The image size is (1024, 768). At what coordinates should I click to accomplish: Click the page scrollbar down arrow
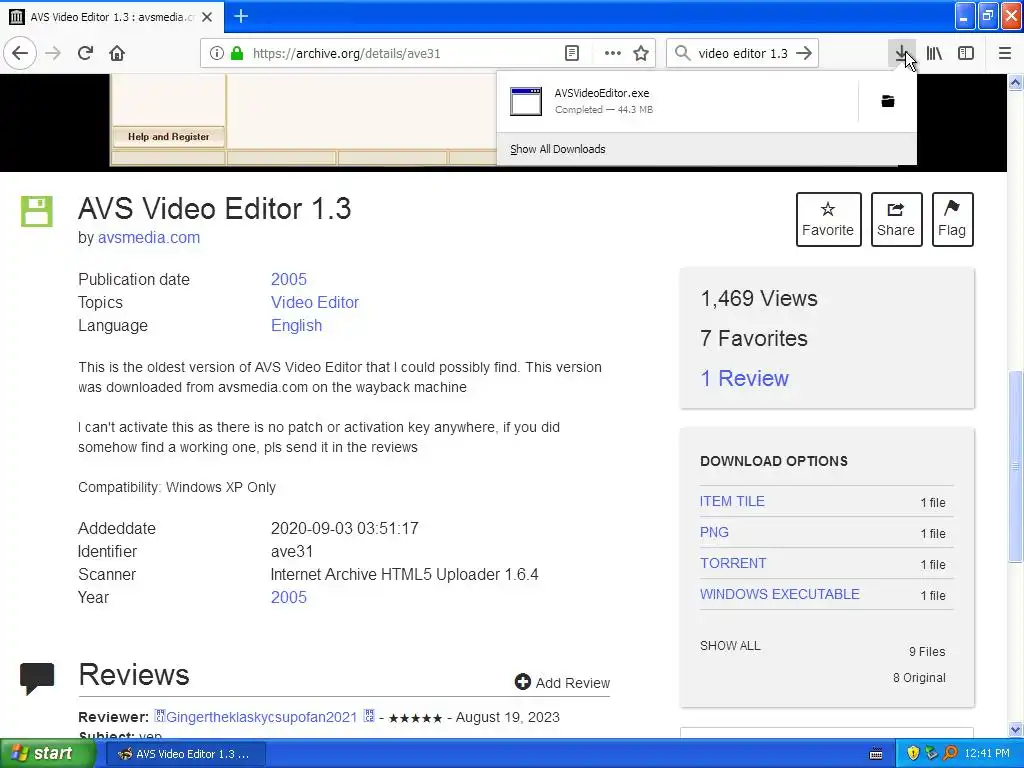(x=1016, y=729)
